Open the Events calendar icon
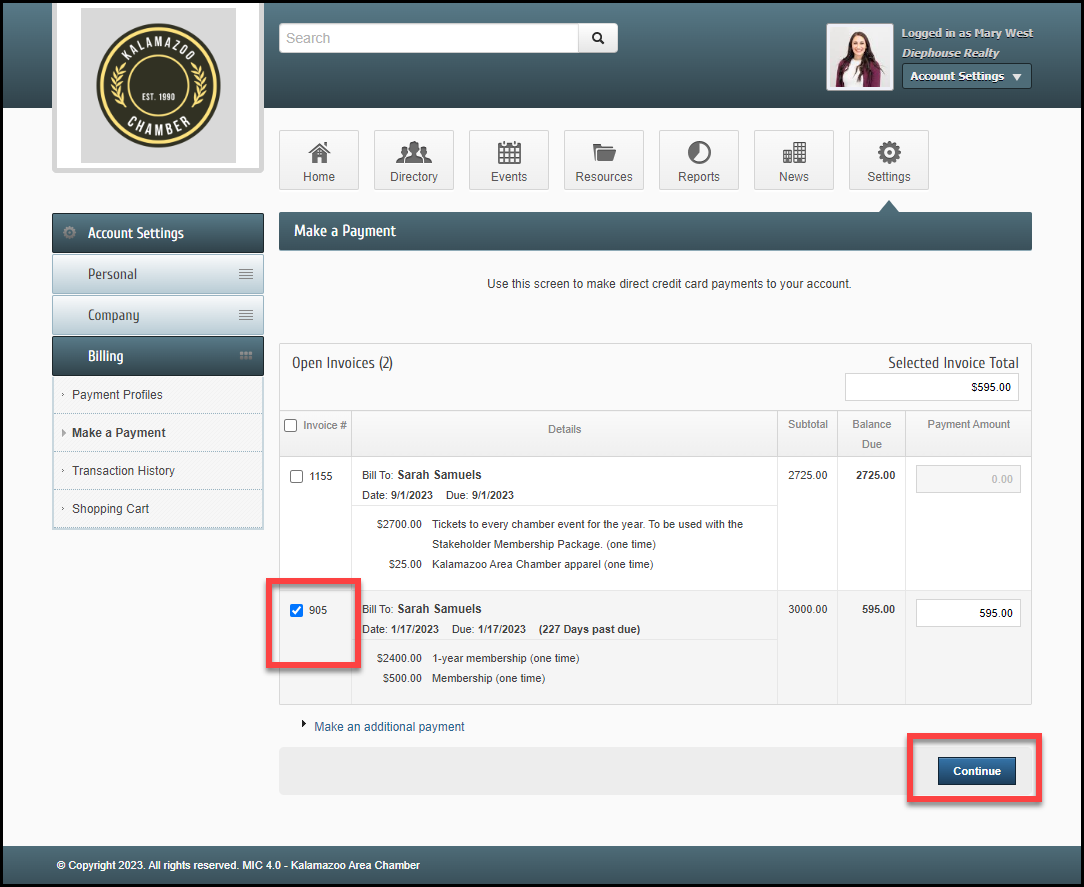 (x=509, y=153)
